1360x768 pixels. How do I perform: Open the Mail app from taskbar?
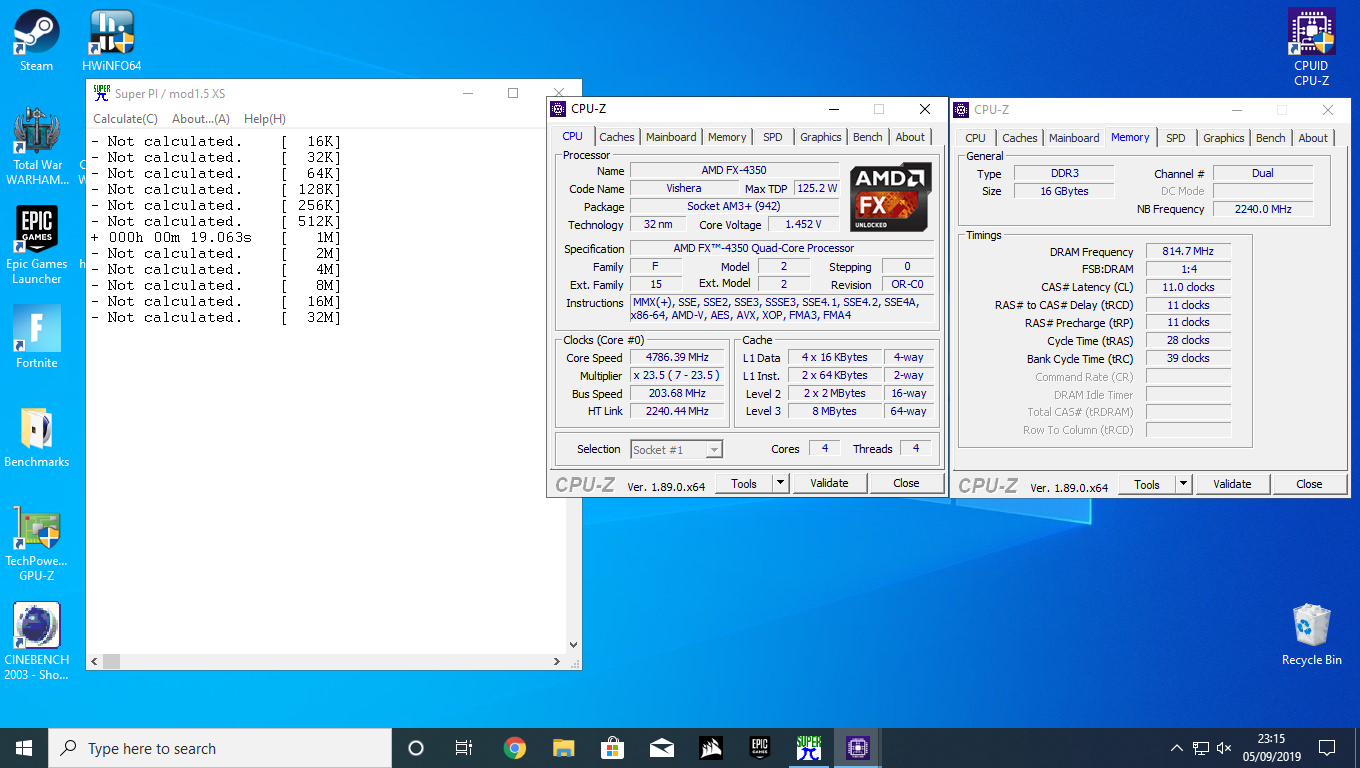(662, 748)
